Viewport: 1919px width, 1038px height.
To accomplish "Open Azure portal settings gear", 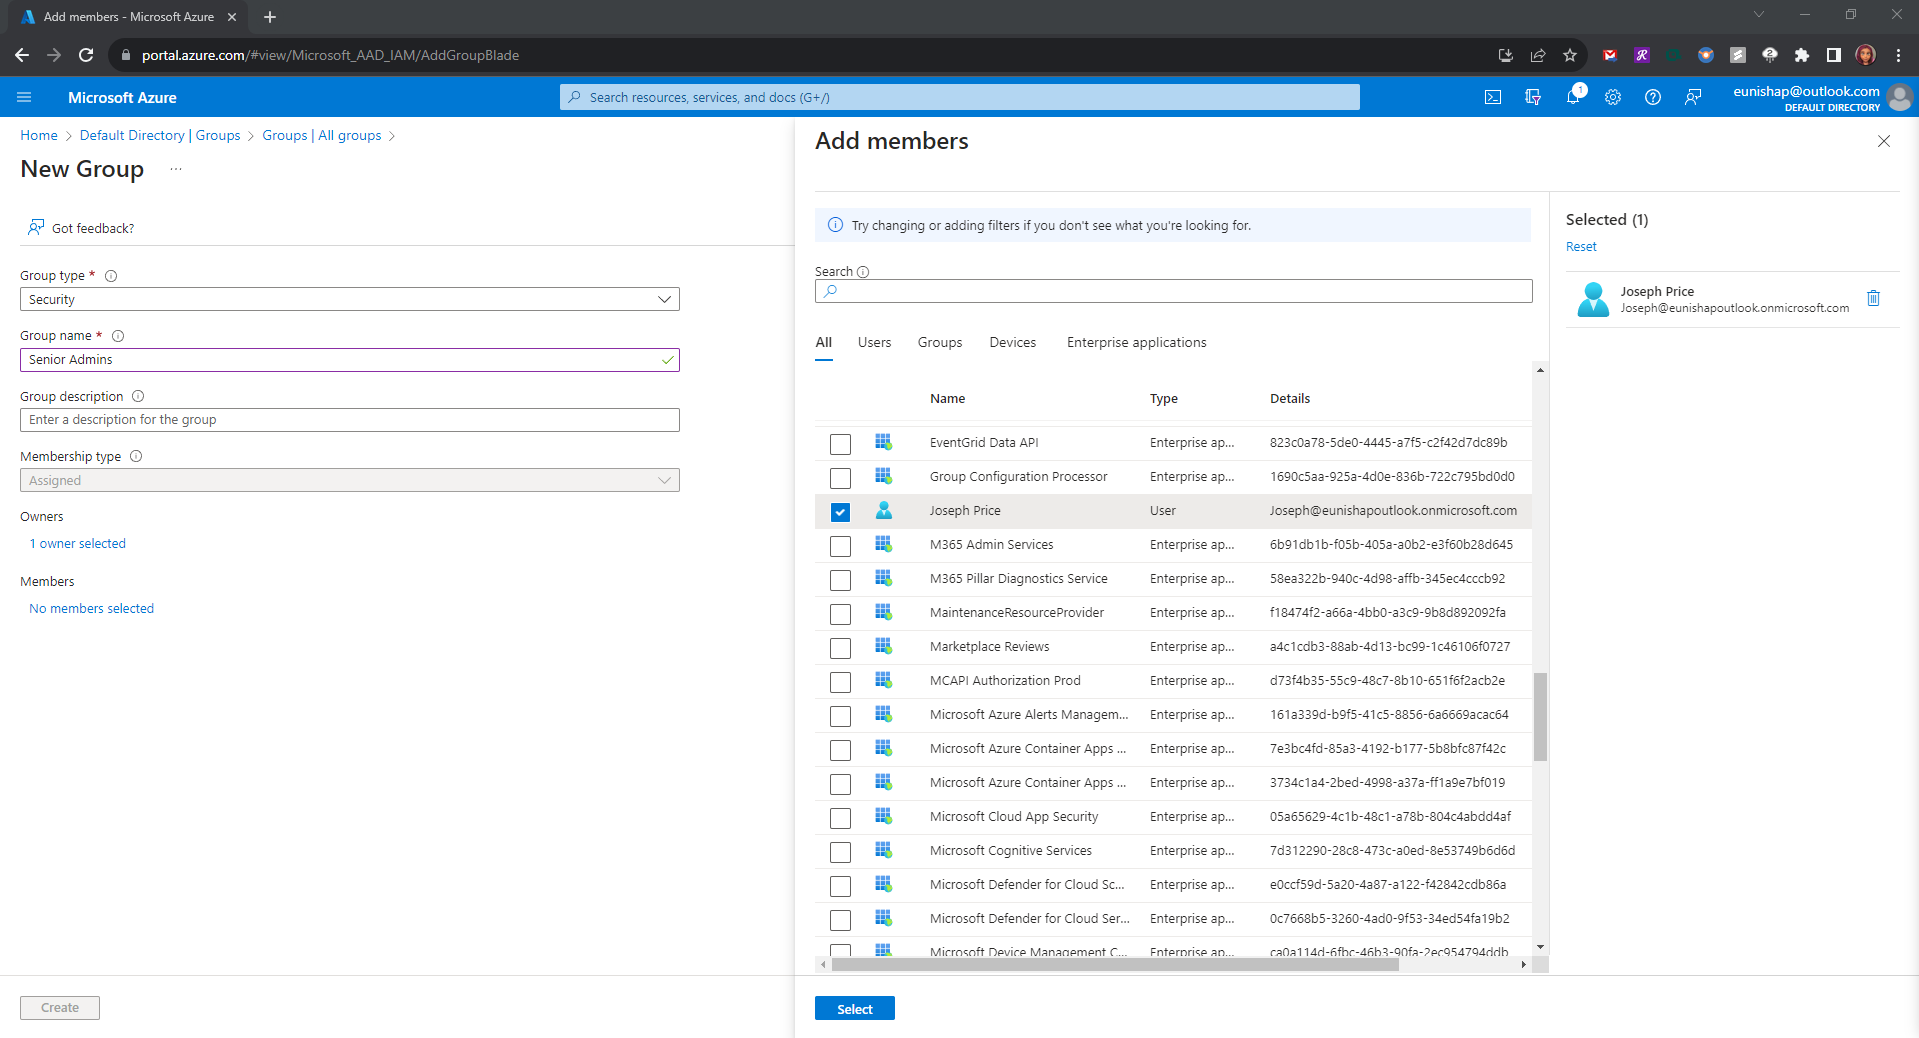I will 1612,97.
